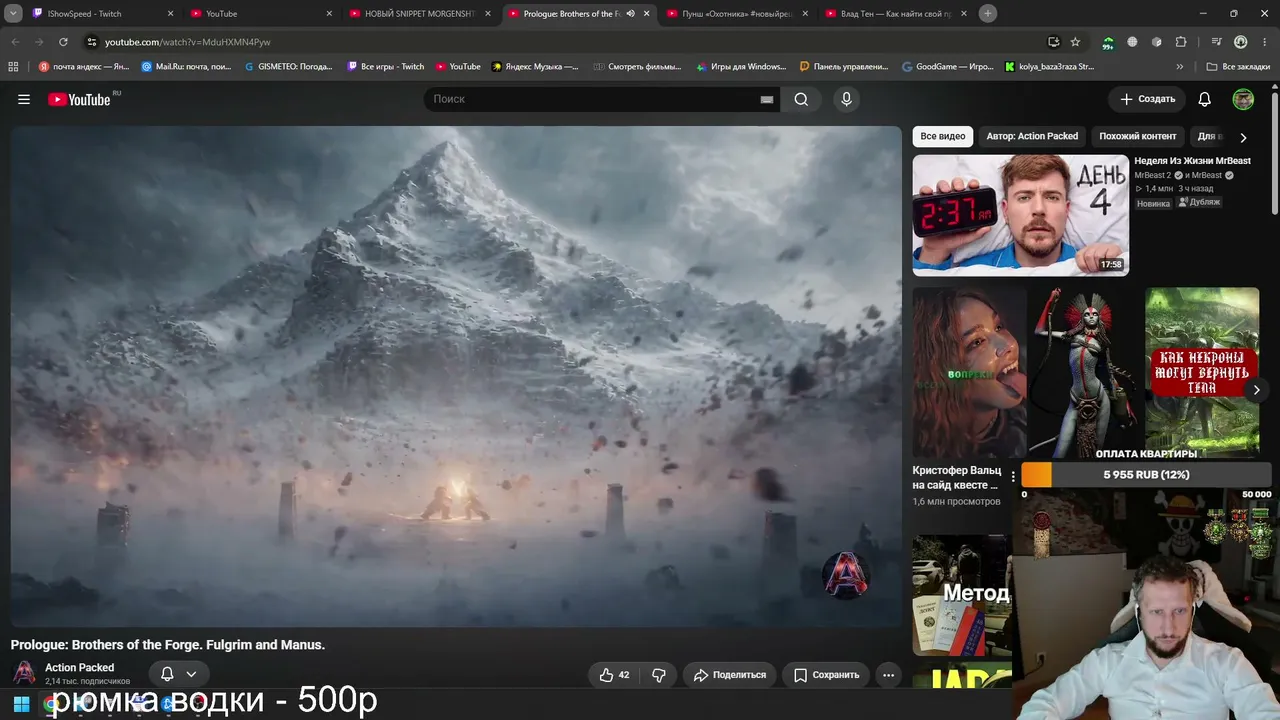
Task: Mute the Prologue tab audio
Action: 630,14
